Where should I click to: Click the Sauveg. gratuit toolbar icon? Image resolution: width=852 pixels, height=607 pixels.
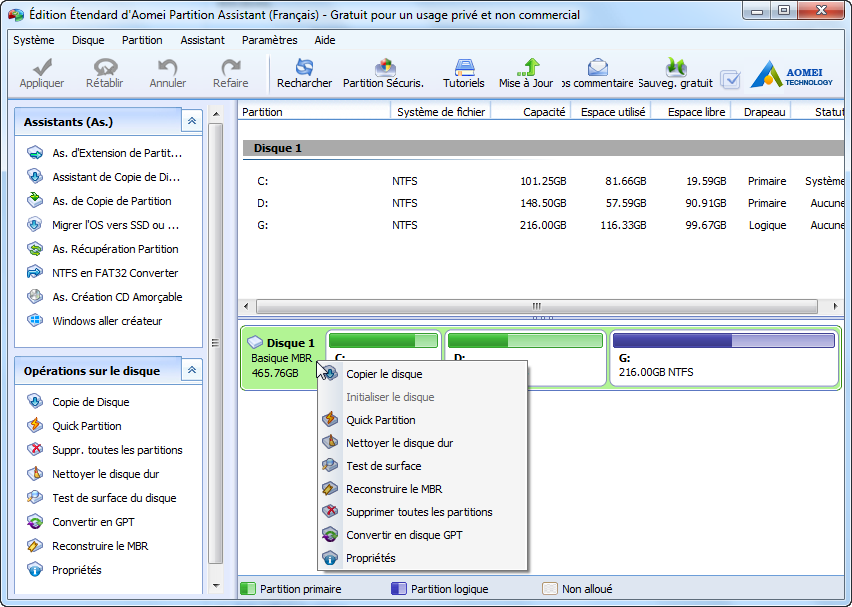[675, 67]
